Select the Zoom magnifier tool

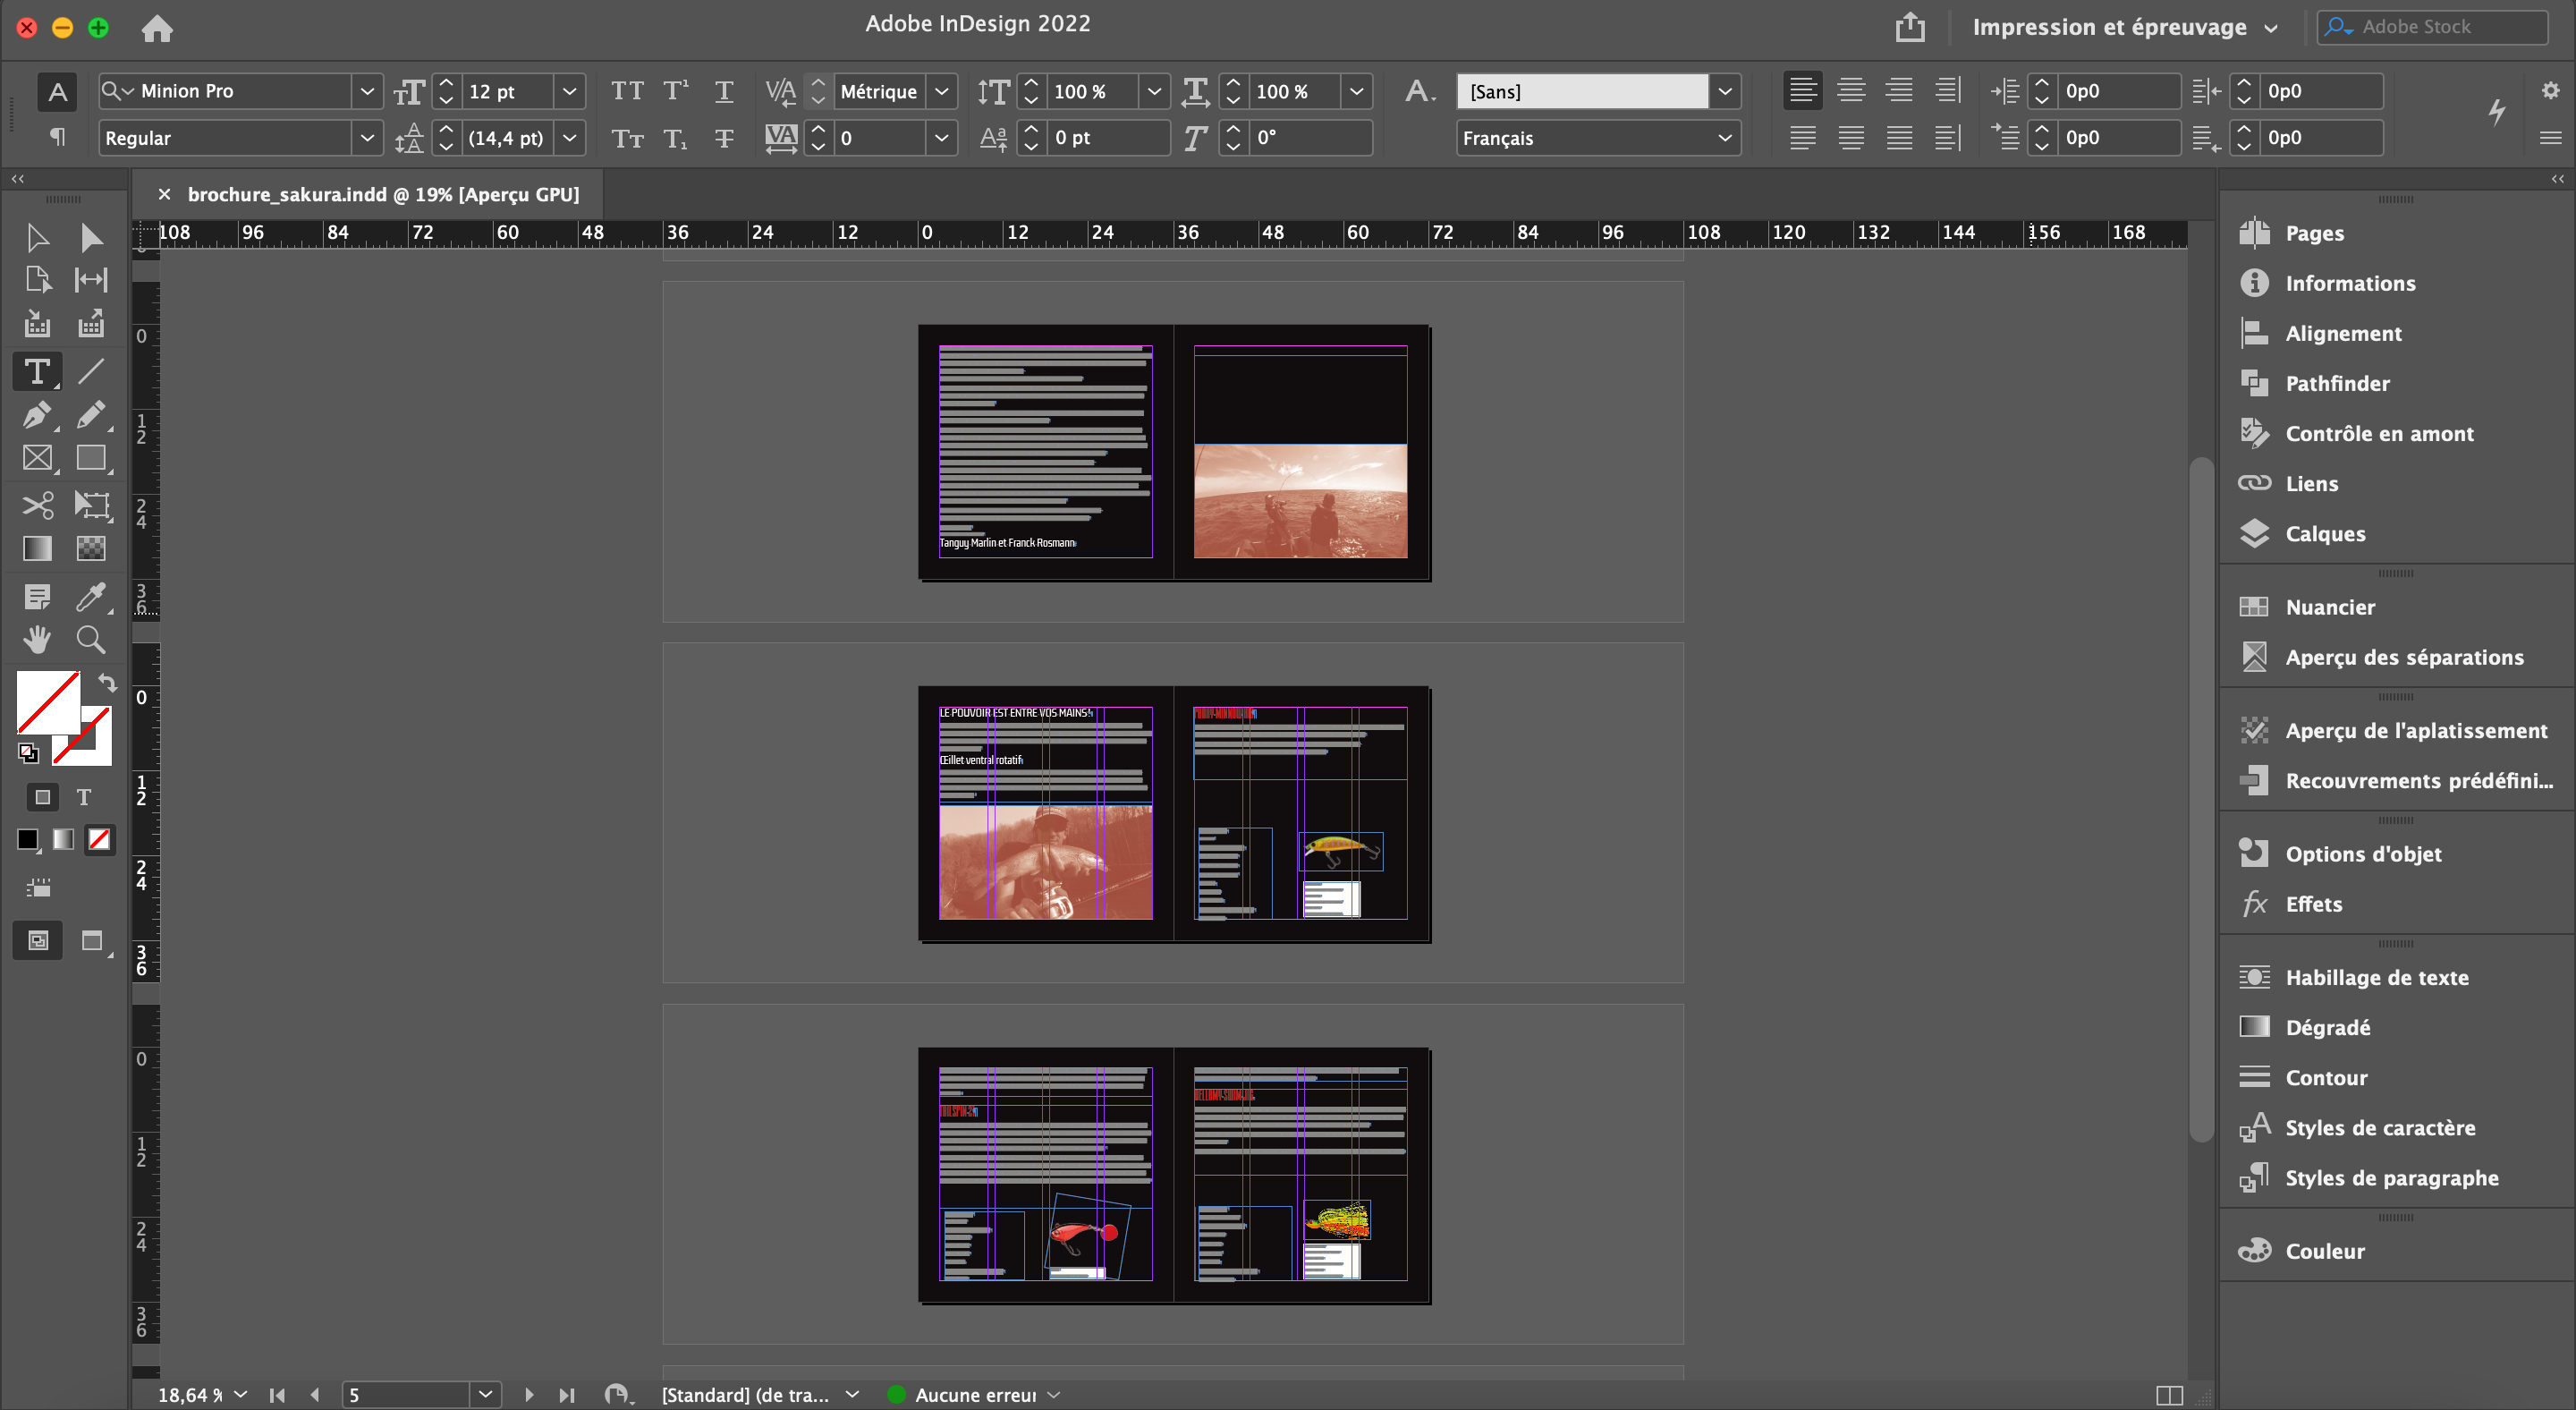(x=90, y=640)
